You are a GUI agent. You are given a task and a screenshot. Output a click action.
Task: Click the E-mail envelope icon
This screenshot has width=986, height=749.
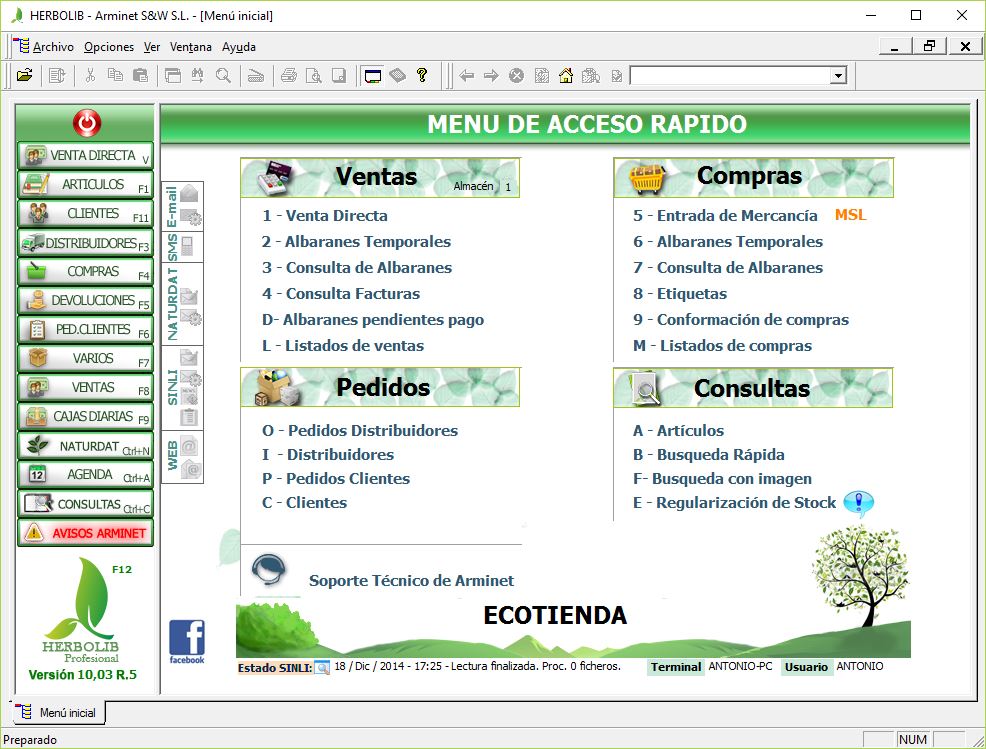point(189,193)
